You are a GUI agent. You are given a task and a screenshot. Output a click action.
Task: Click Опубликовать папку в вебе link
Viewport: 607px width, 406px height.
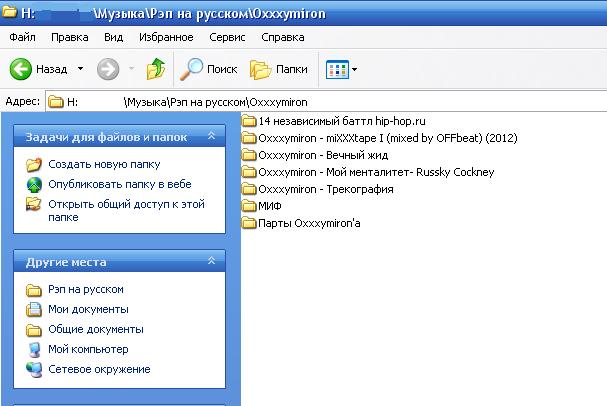pos(120,184)
